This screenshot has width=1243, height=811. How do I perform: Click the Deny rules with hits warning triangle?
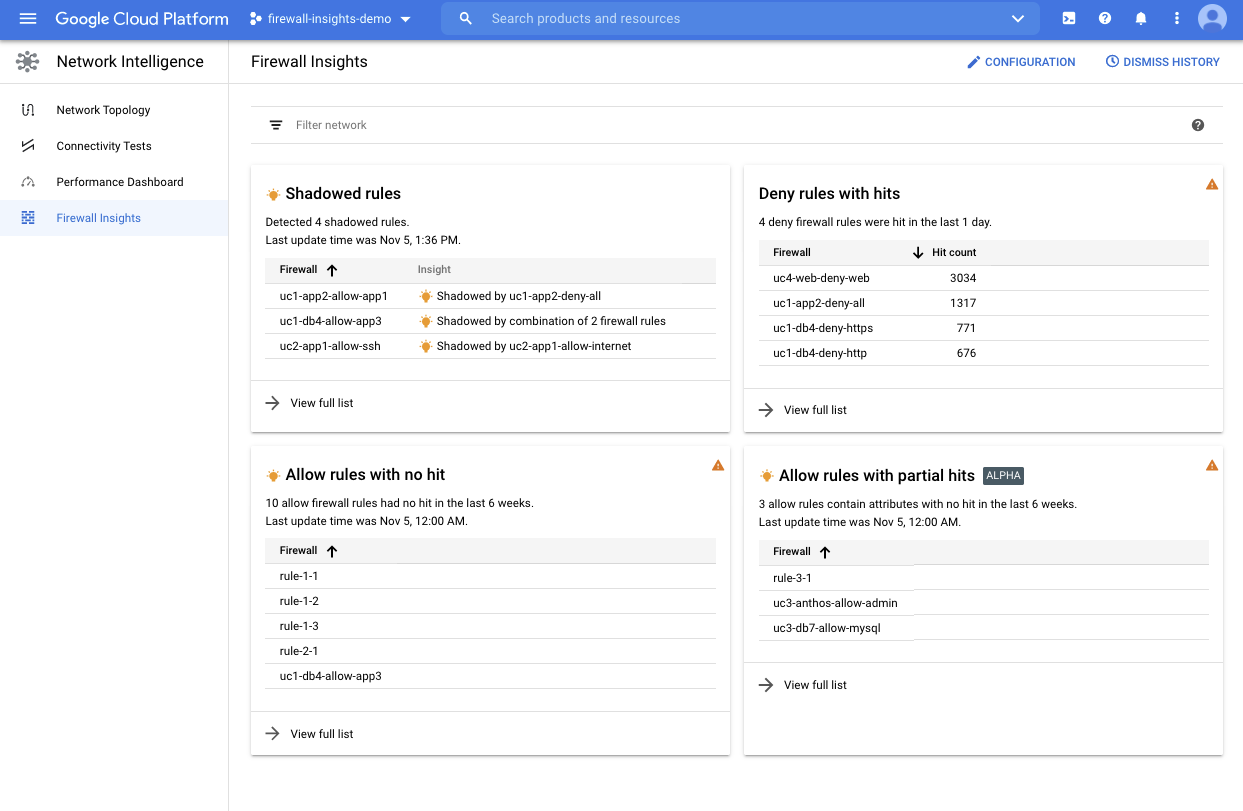click(1212, 184)
